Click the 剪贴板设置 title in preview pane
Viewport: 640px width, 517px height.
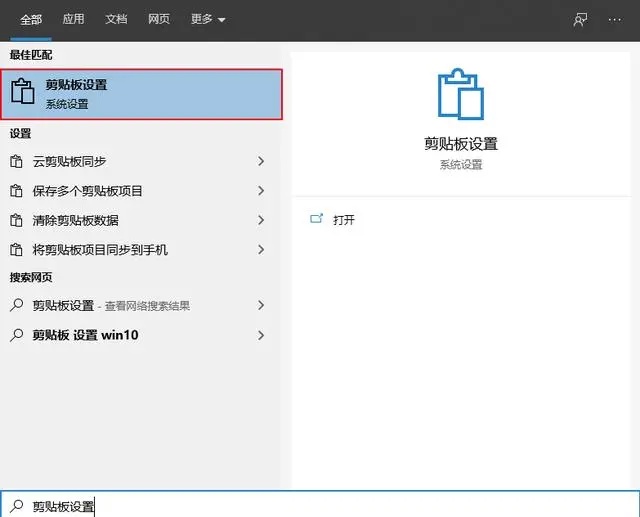[x=461, y=144]
